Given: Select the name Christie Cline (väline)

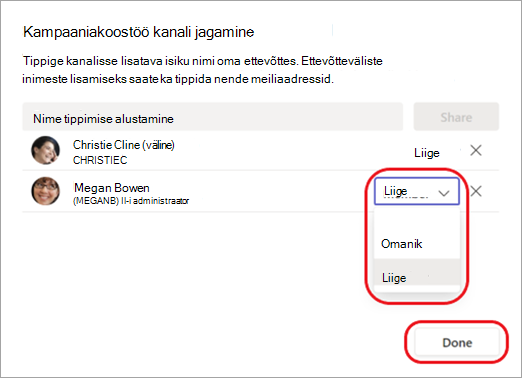Looking at the screenshot, I should 124,145.
